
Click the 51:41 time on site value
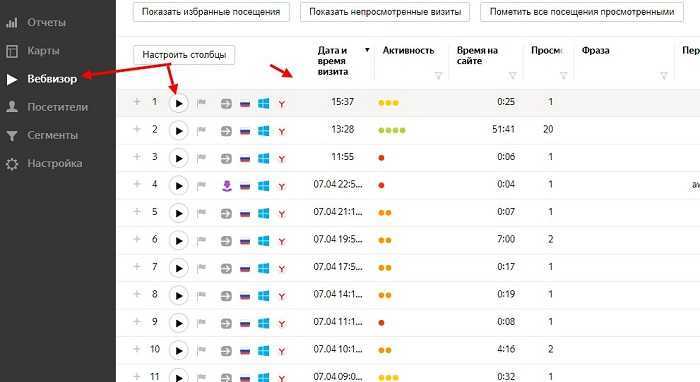coord(503,129)
